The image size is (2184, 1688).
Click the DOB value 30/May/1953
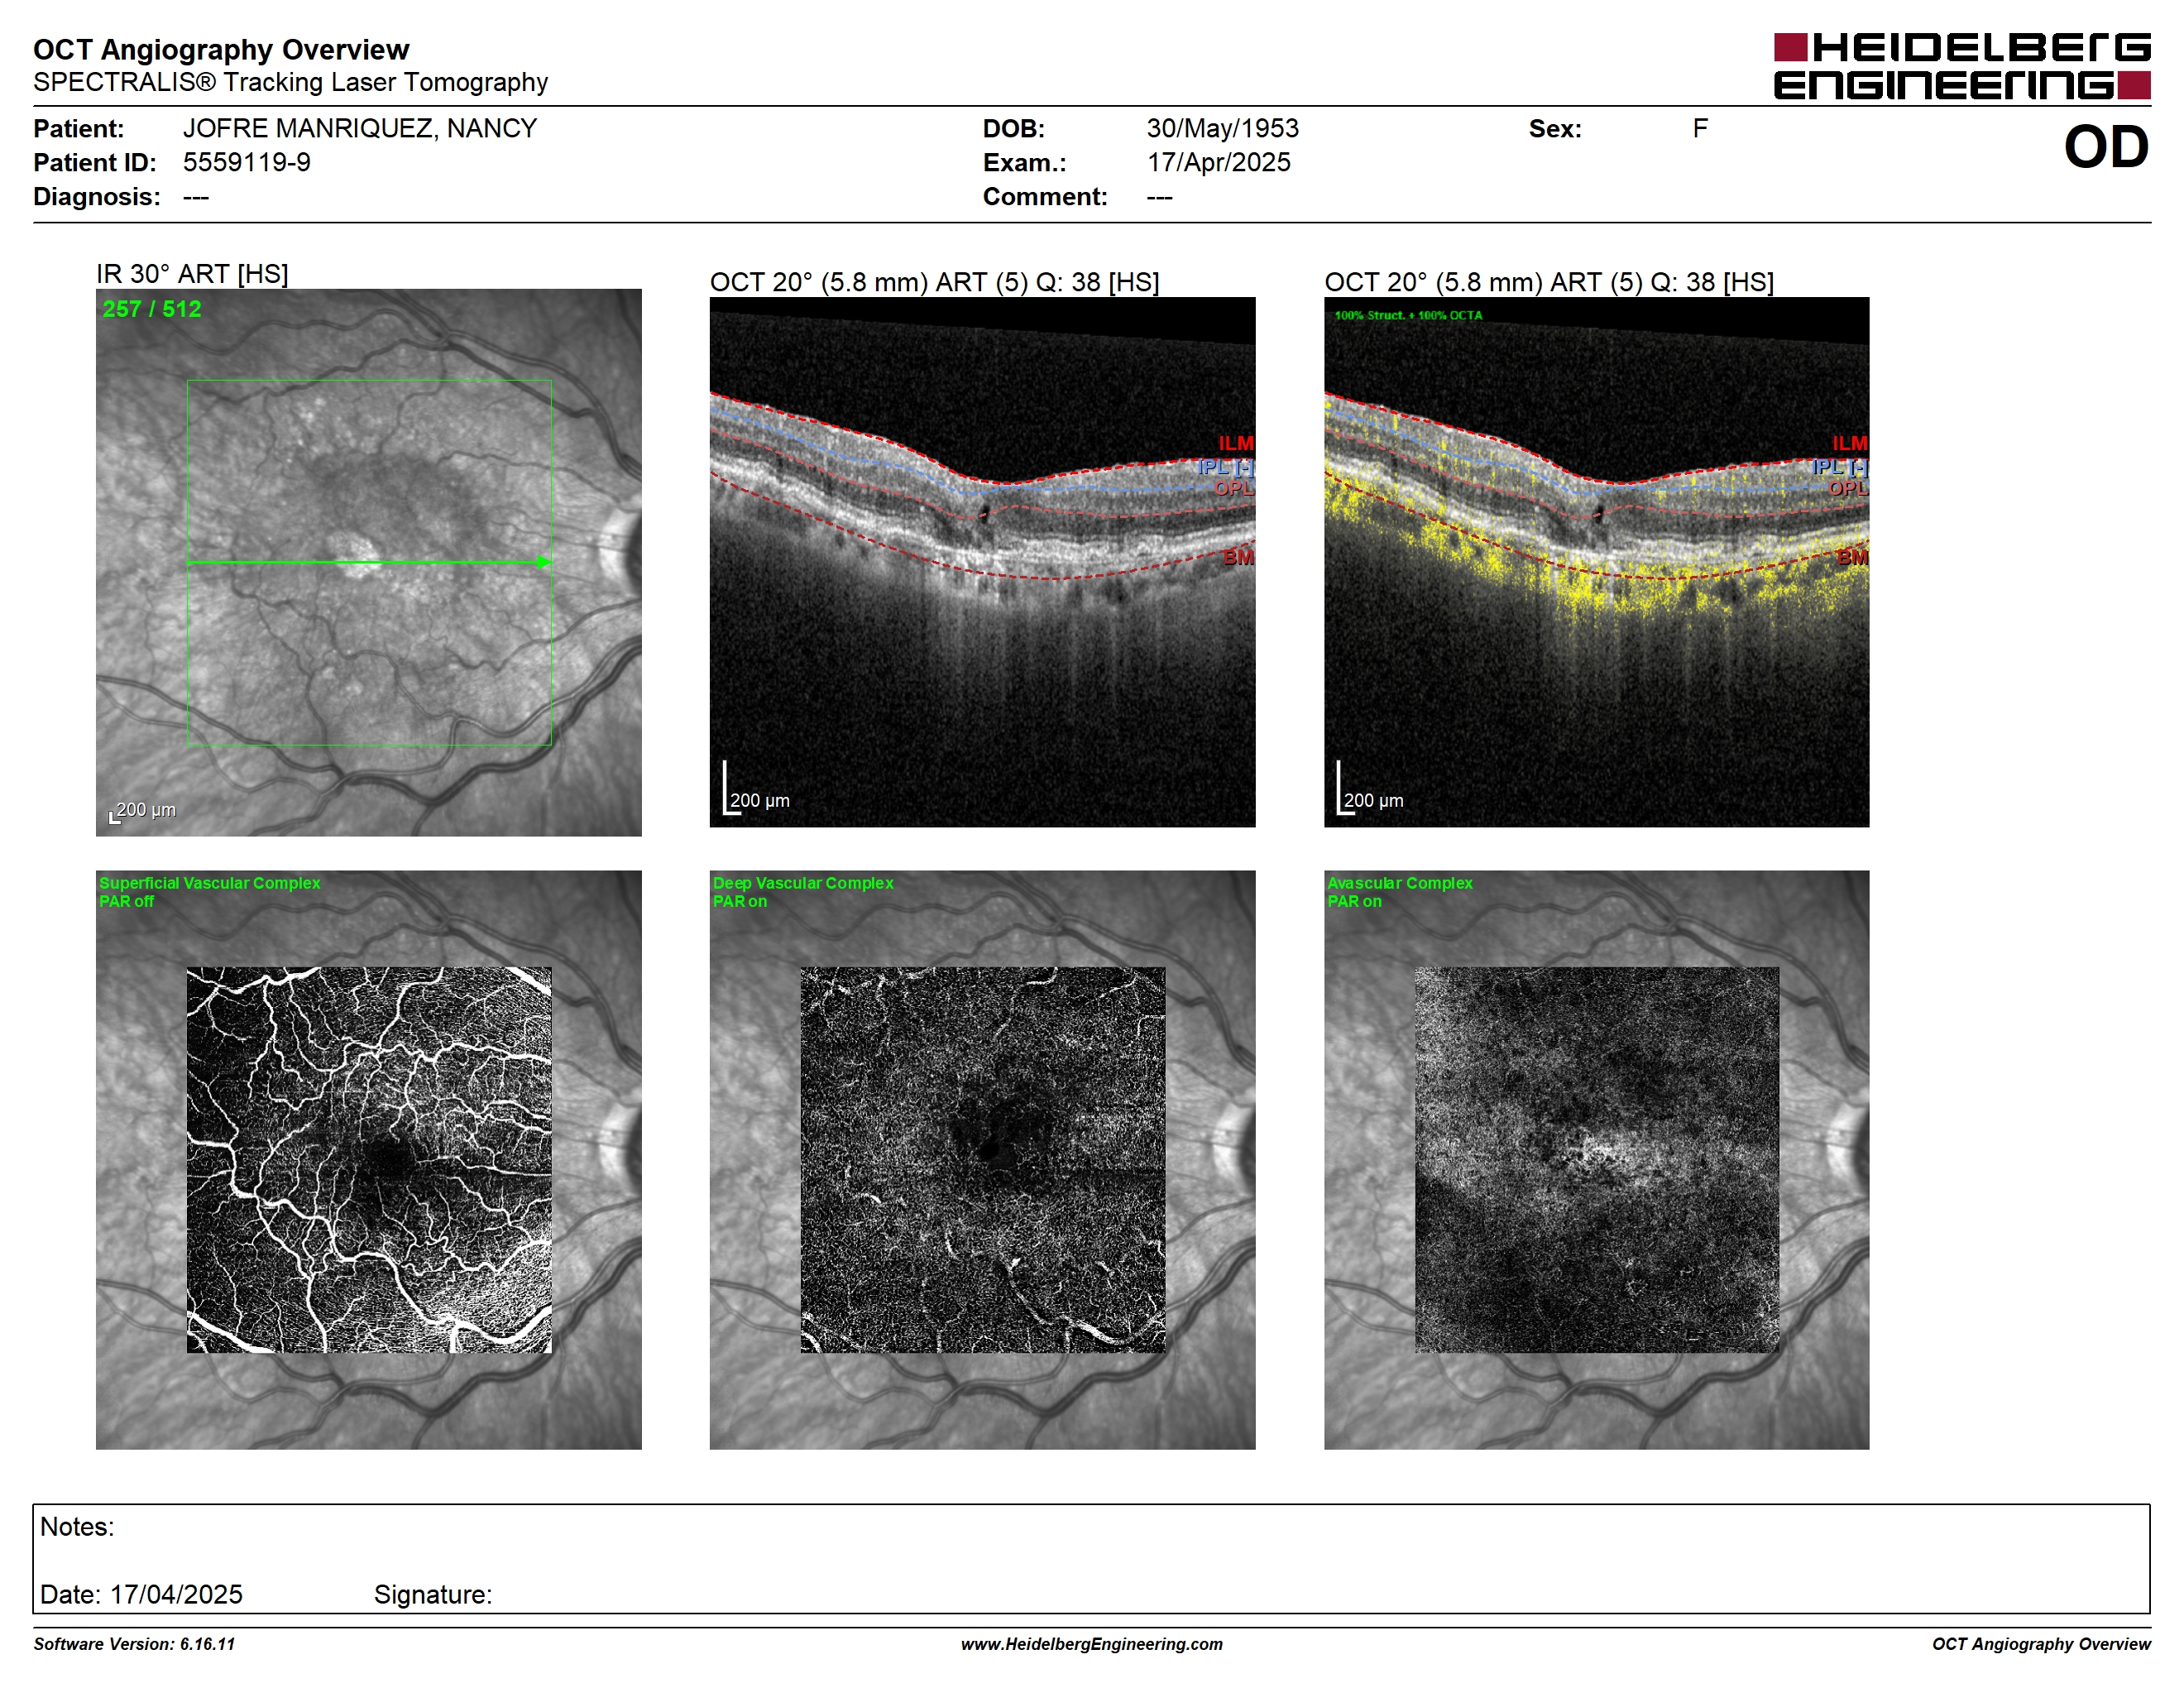1222,128
